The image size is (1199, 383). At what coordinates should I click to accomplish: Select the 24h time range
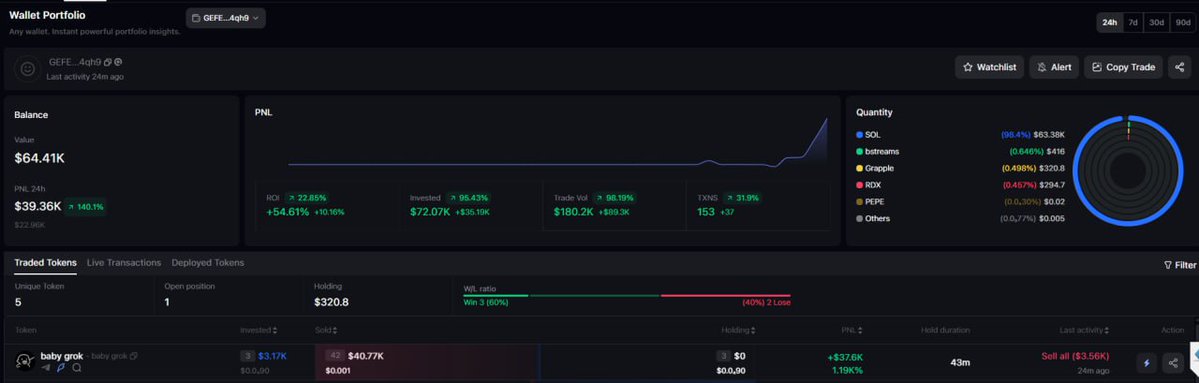click(1109, 23)
